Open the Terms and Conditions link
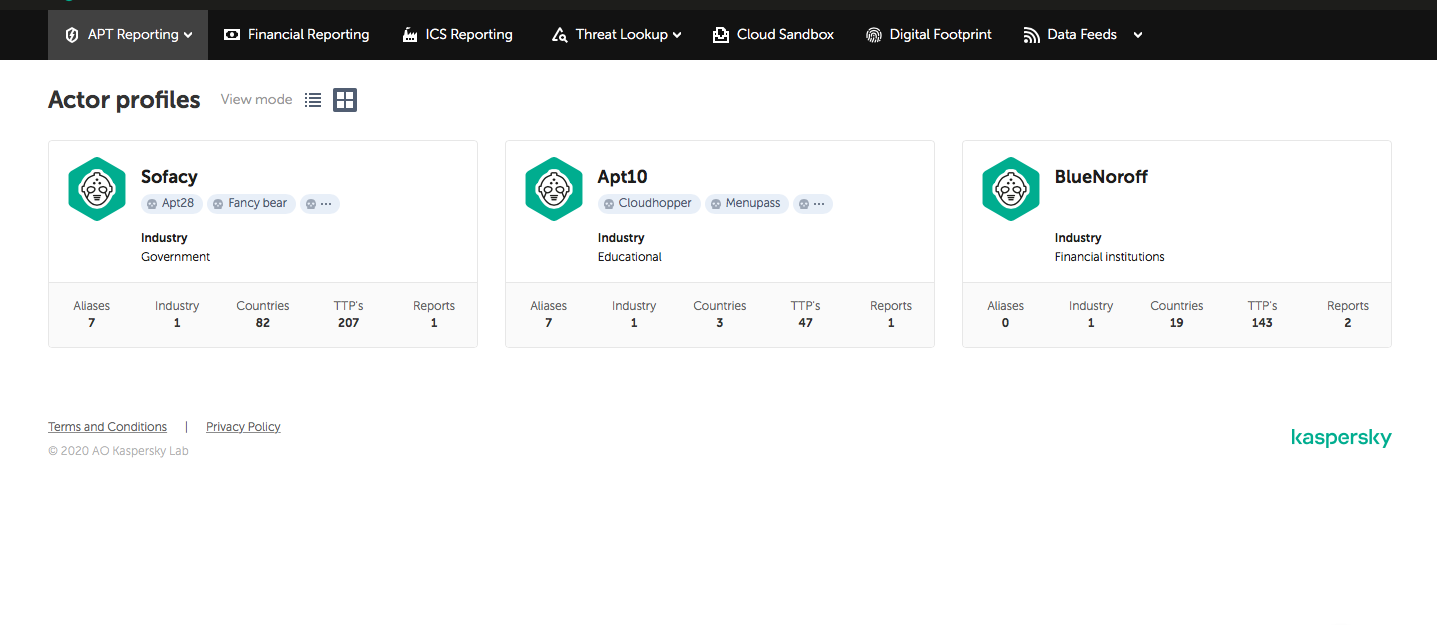This screenshot has height=625, width=1437. 108,427
